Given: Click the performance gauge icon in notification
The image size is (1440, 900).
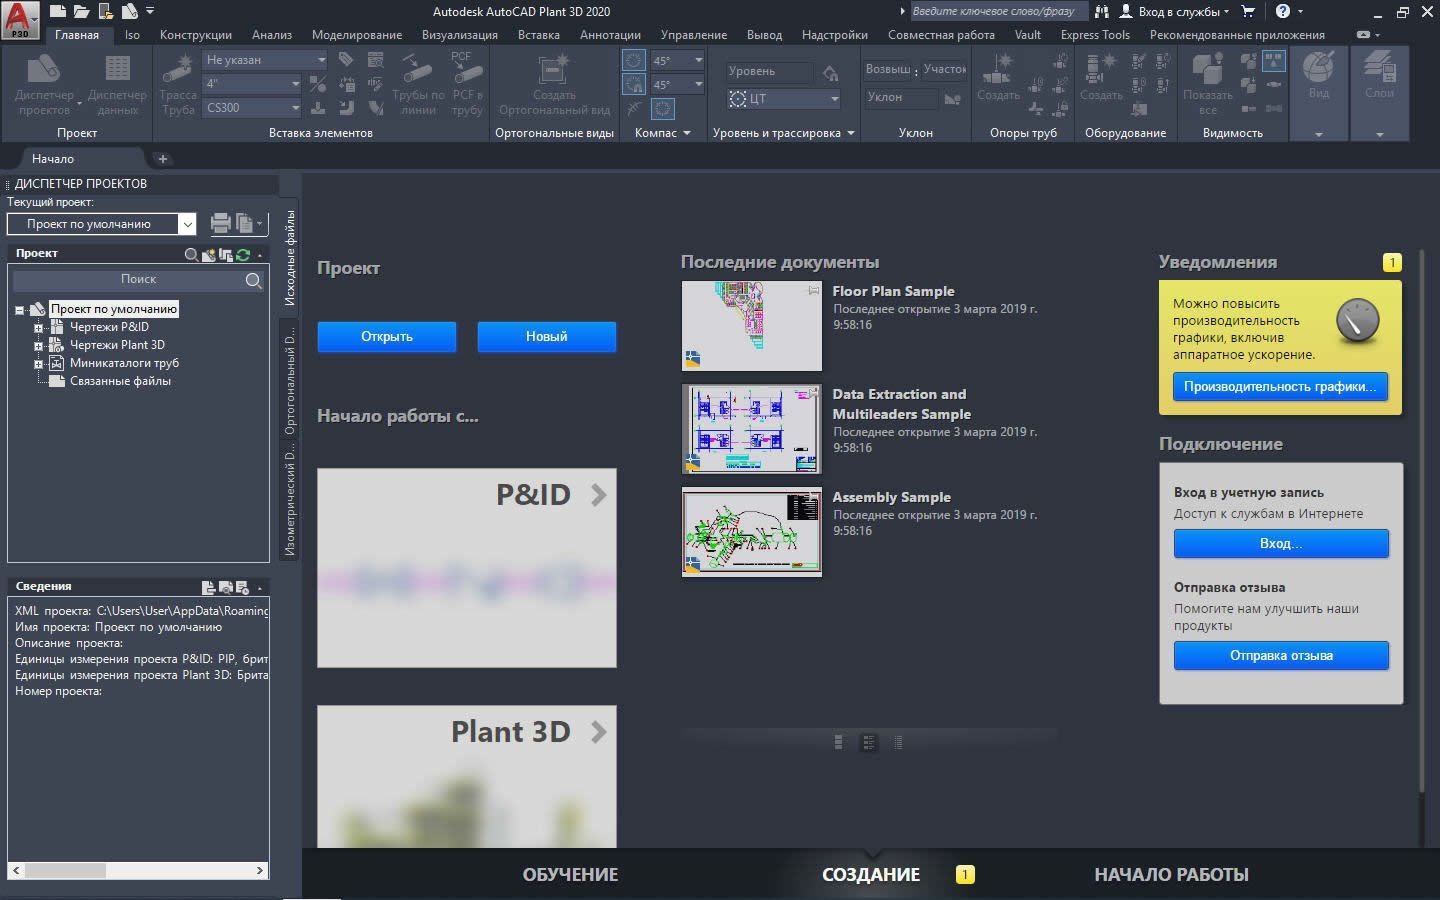Looking at the screenshot, I should pos(1357,321).
